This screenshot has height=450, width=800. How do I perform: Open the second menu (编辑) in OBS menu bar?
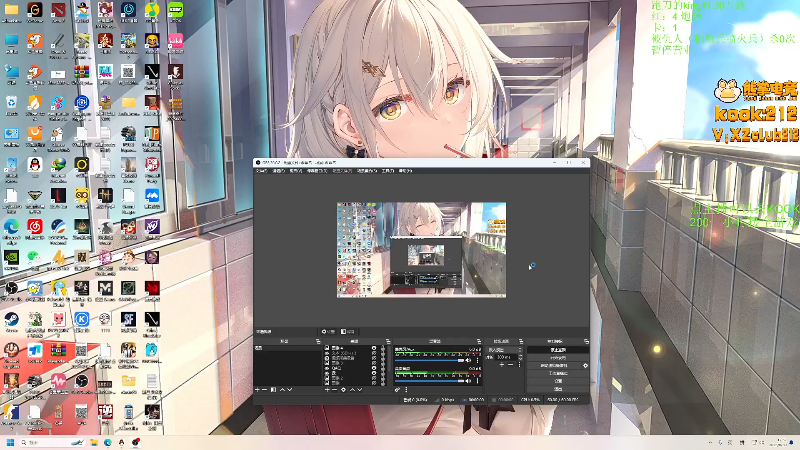tap(279, 171)
